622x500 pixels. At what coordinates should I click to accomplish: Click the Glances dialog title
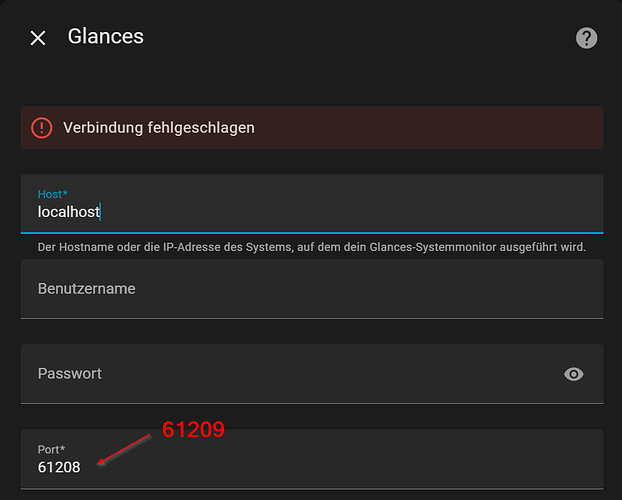[x=106, y=37]
